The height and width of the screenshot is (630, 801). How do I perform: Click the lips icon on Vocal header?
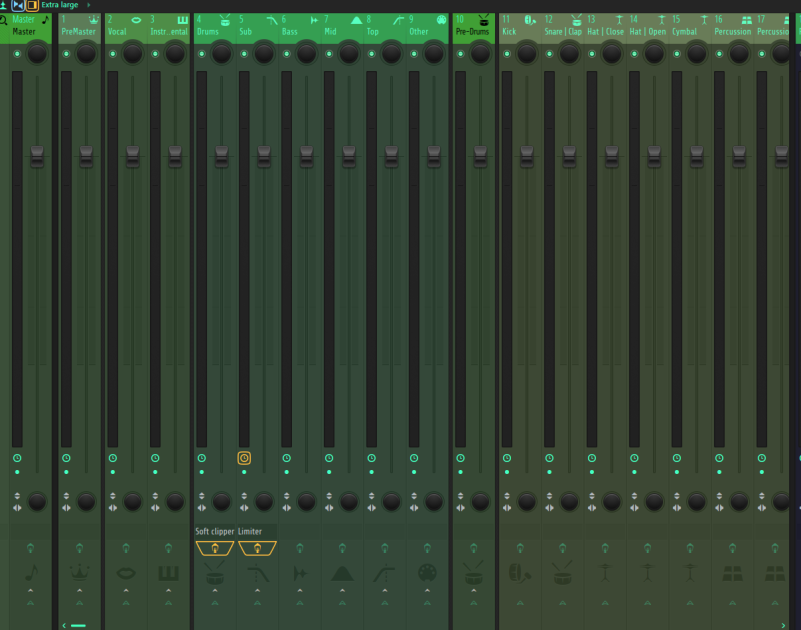(x=136, y=20)
